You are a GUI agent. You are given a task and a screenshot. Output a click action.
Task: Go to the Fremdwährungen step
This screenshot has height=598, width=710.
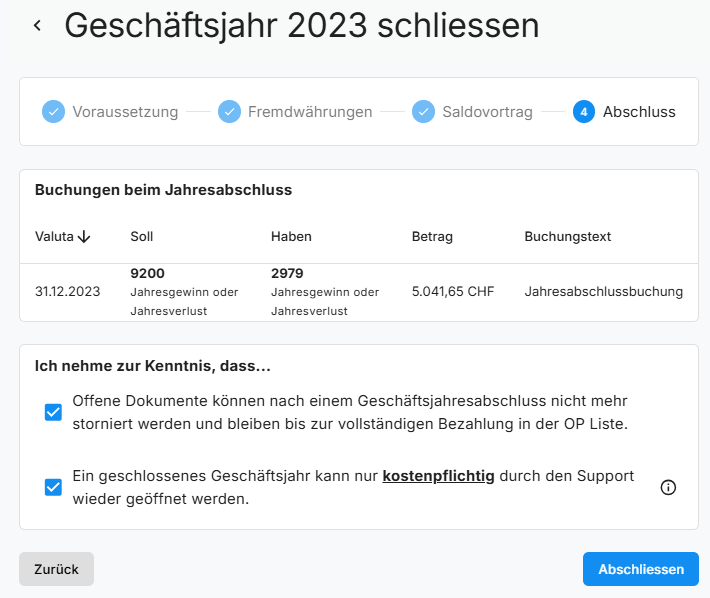(x=310, y=112)
